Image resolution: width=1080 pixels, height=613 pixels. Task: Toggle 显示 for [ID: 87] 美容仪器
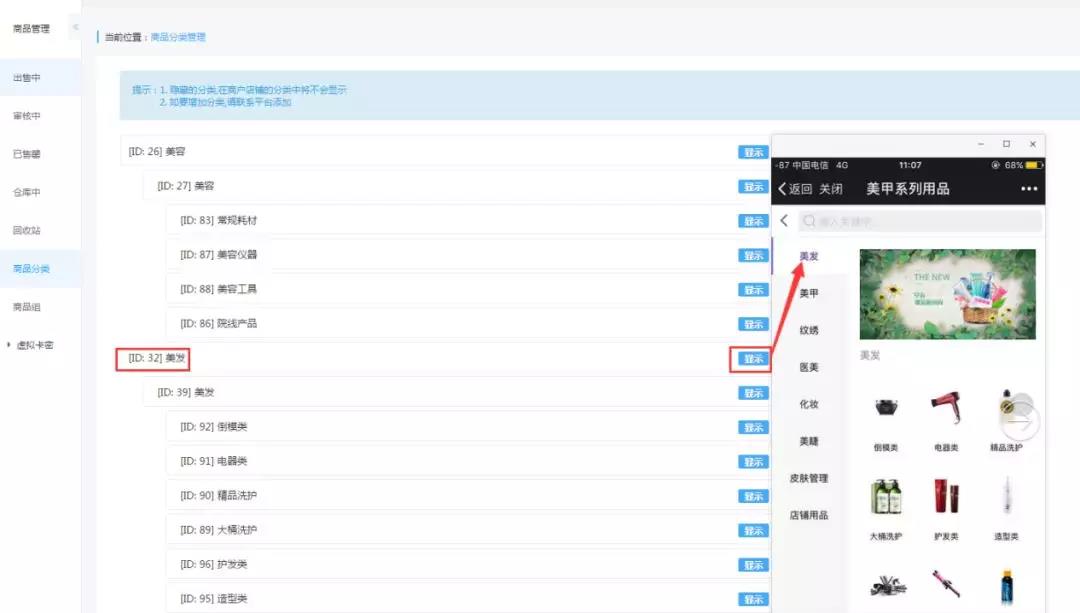[x=752, y=255]
